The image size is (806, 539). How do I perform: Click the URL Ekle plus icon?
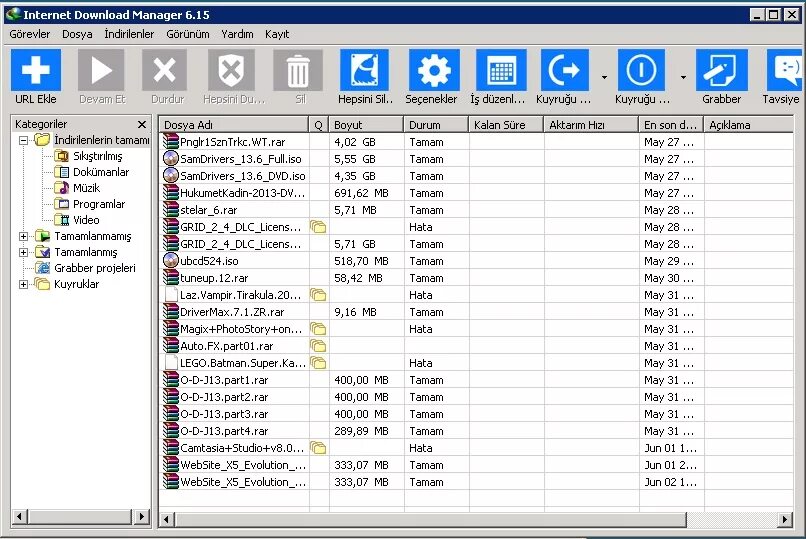tap(36, 70)
